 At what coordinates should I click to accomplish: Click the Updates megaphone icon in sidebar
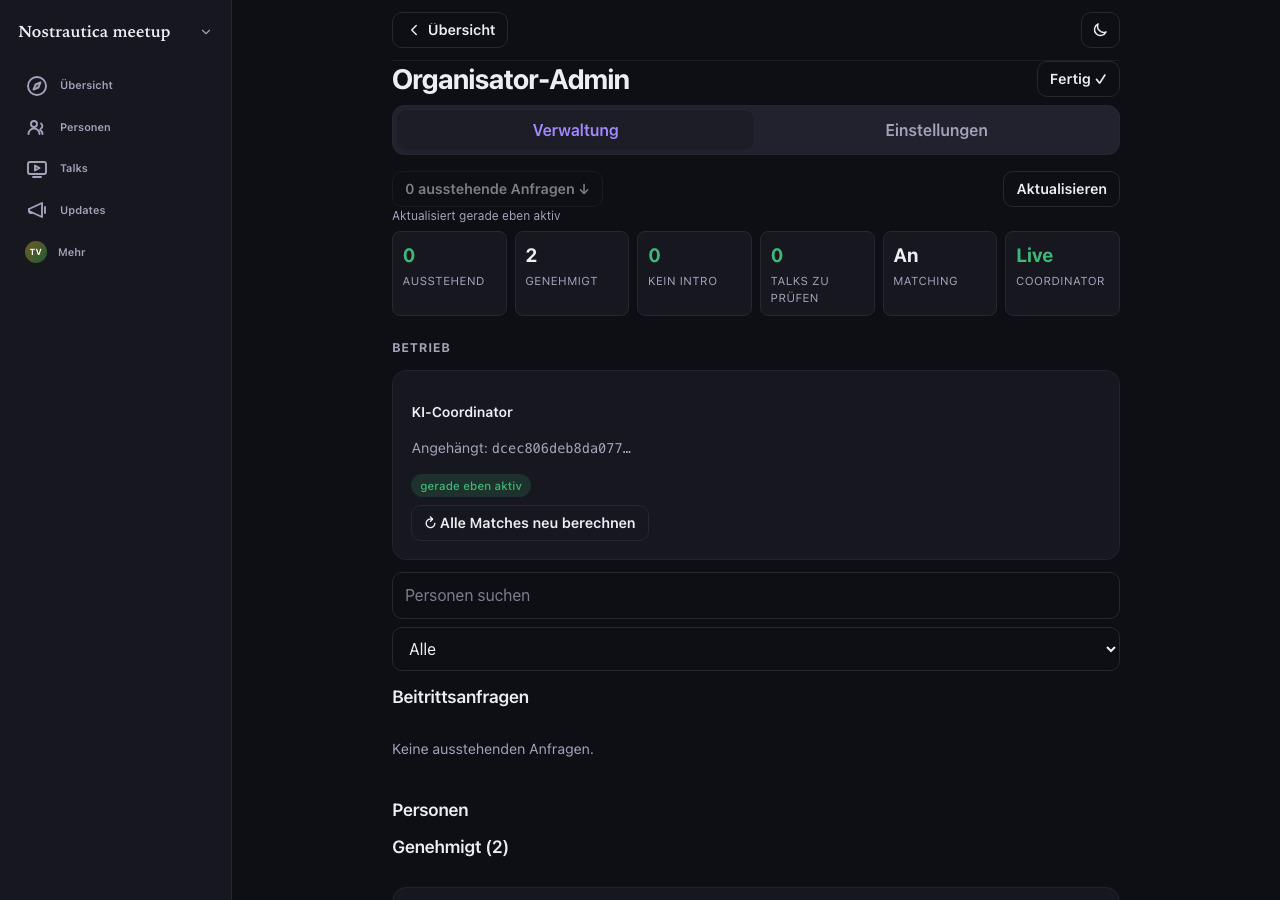37,211
